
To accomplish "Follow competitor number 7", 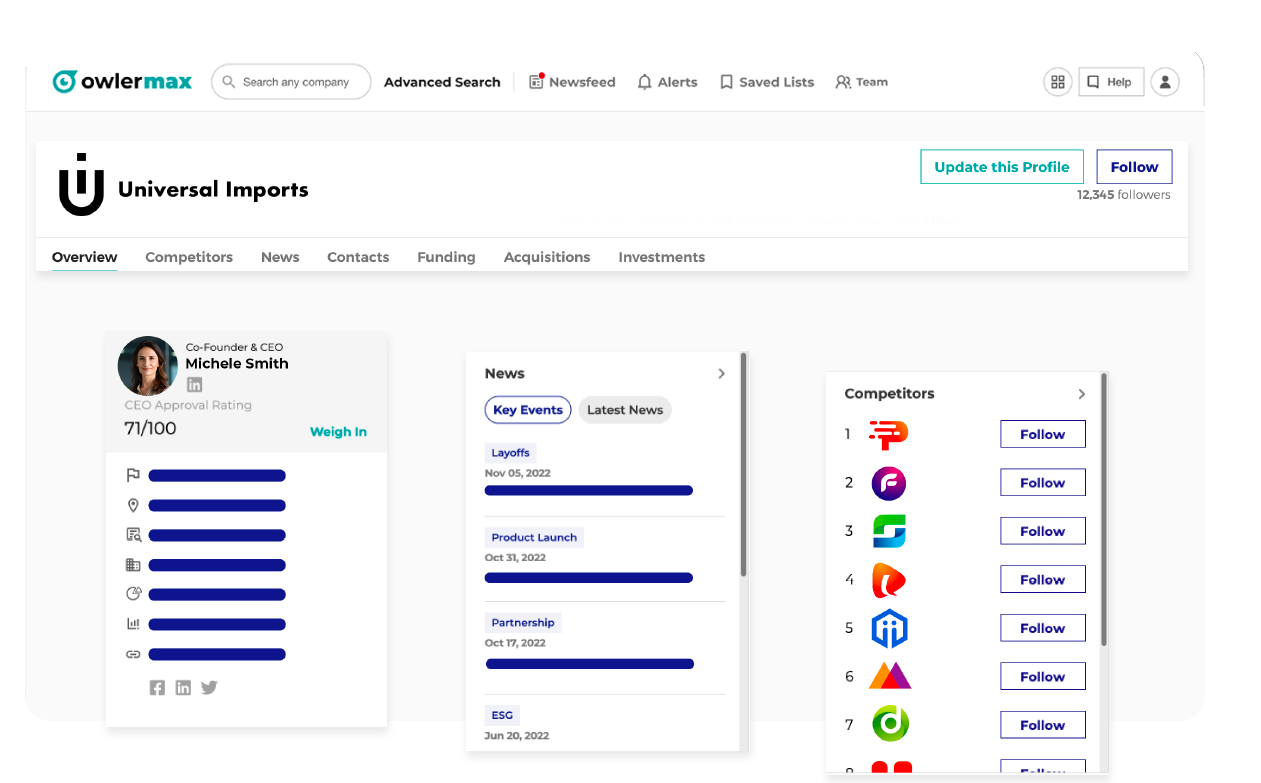I will (x=1043, y=725).
